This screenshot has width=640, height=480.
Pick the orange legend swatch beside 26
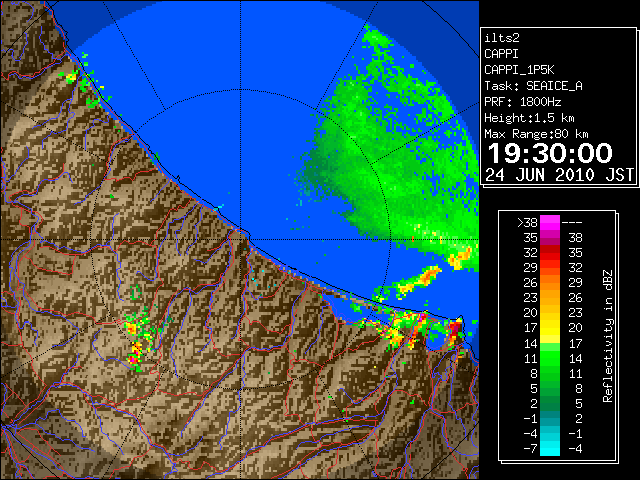[x=550, y=283]
